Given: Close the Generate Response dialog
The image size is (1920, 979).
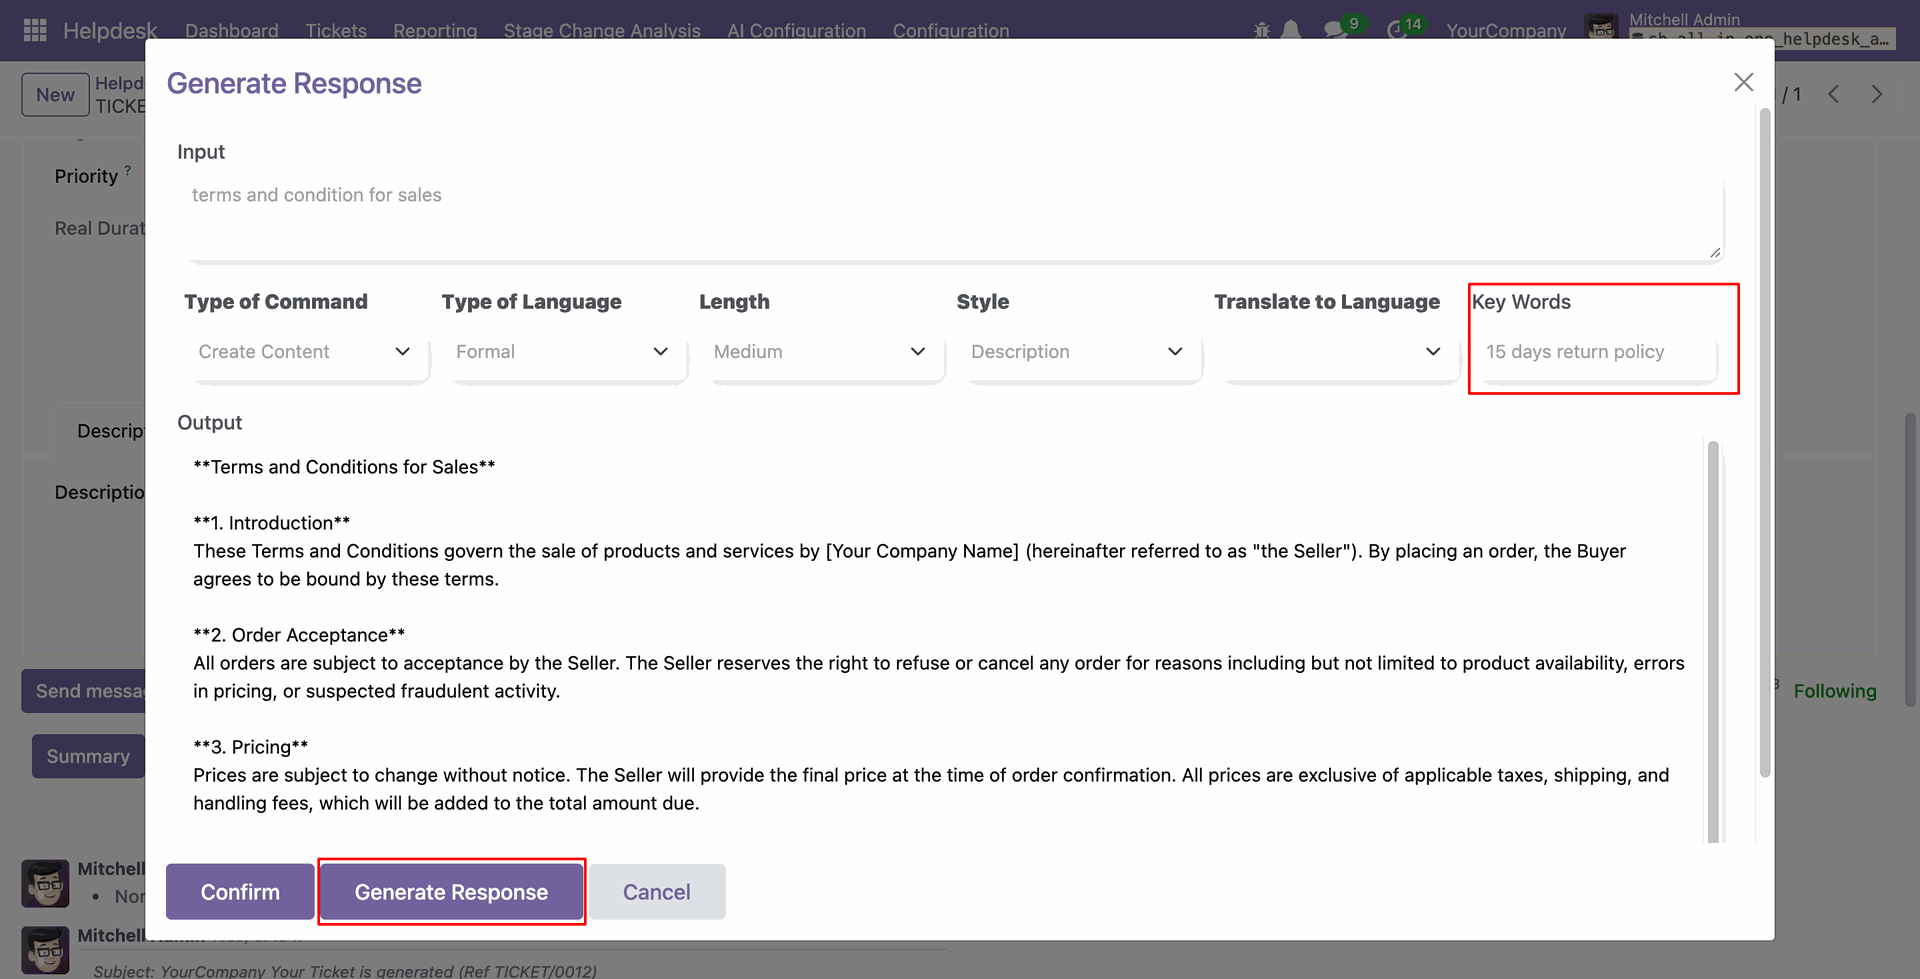Looking at the screenshot, I should pyautogui.click(x=1744, y=82).
